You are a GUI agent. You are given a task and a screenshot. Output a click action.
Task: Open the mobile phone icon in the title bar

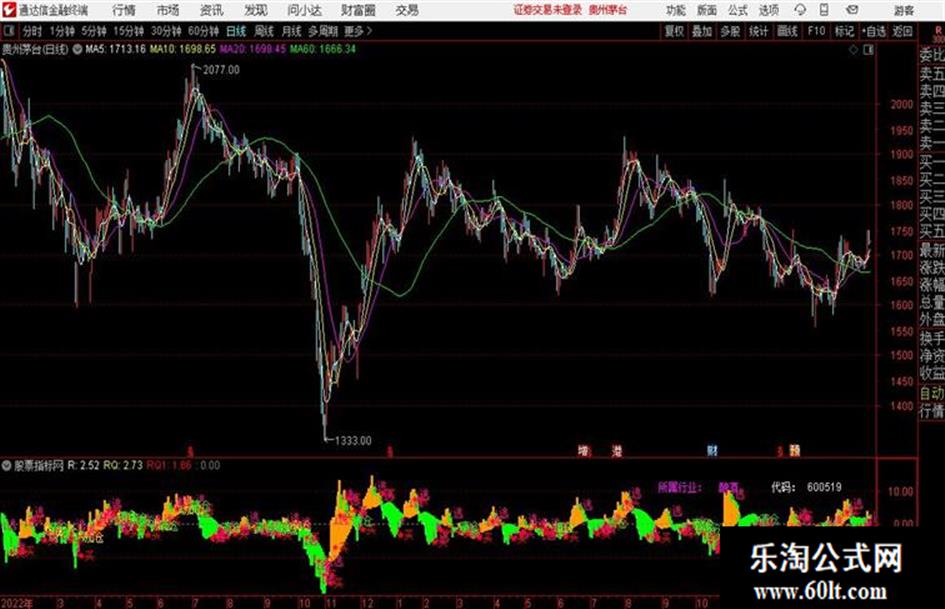824,10
